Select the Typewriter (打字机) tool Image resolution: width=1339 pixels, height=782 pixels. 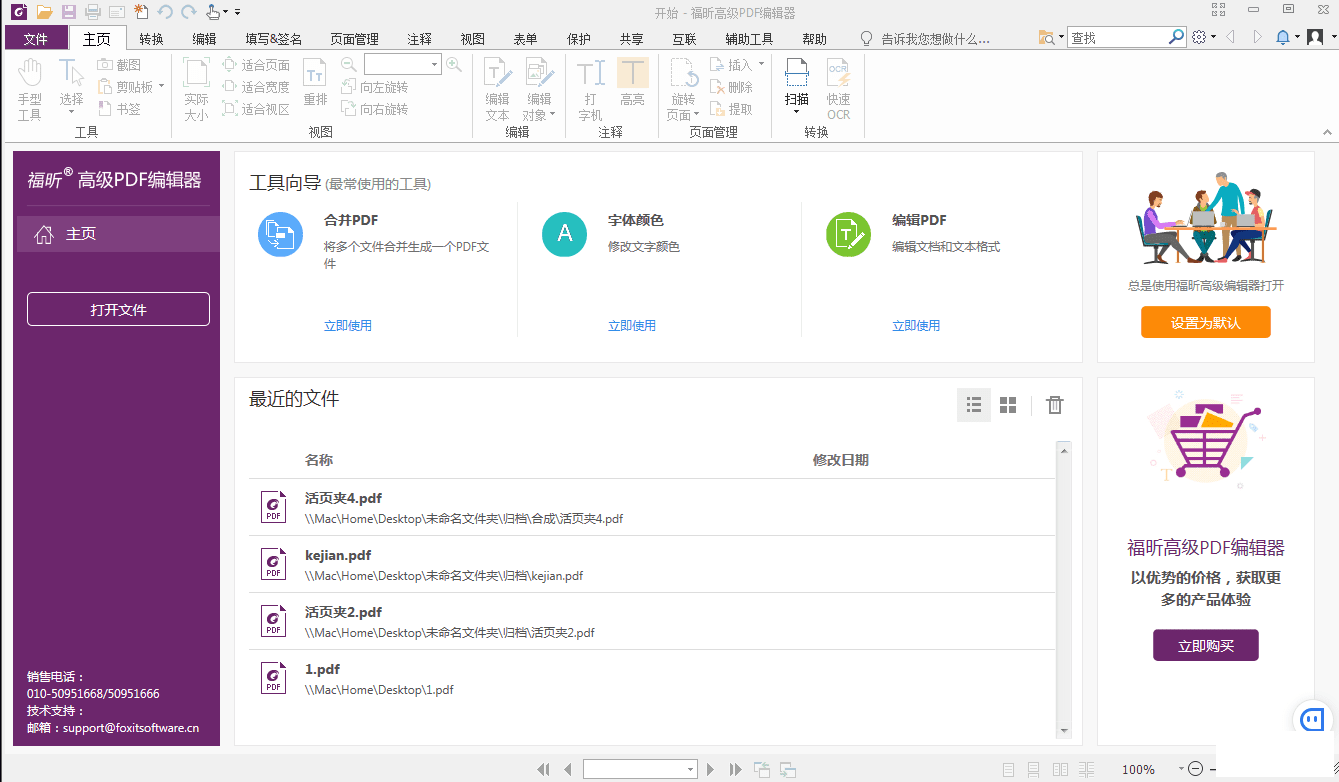point(591,89)
